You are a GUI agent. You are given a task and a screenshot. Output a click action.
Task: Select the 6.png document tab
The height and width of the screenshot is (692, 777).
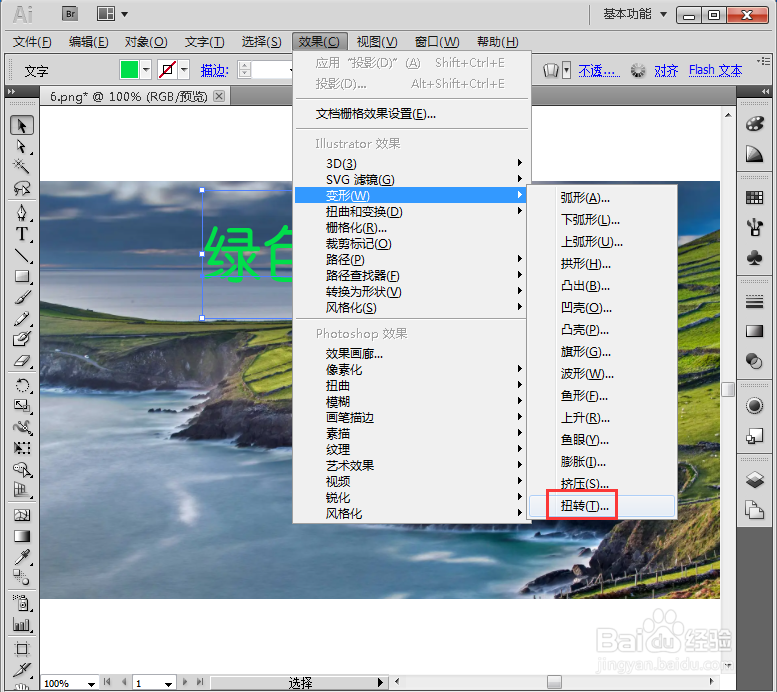[x=128, y=97]
